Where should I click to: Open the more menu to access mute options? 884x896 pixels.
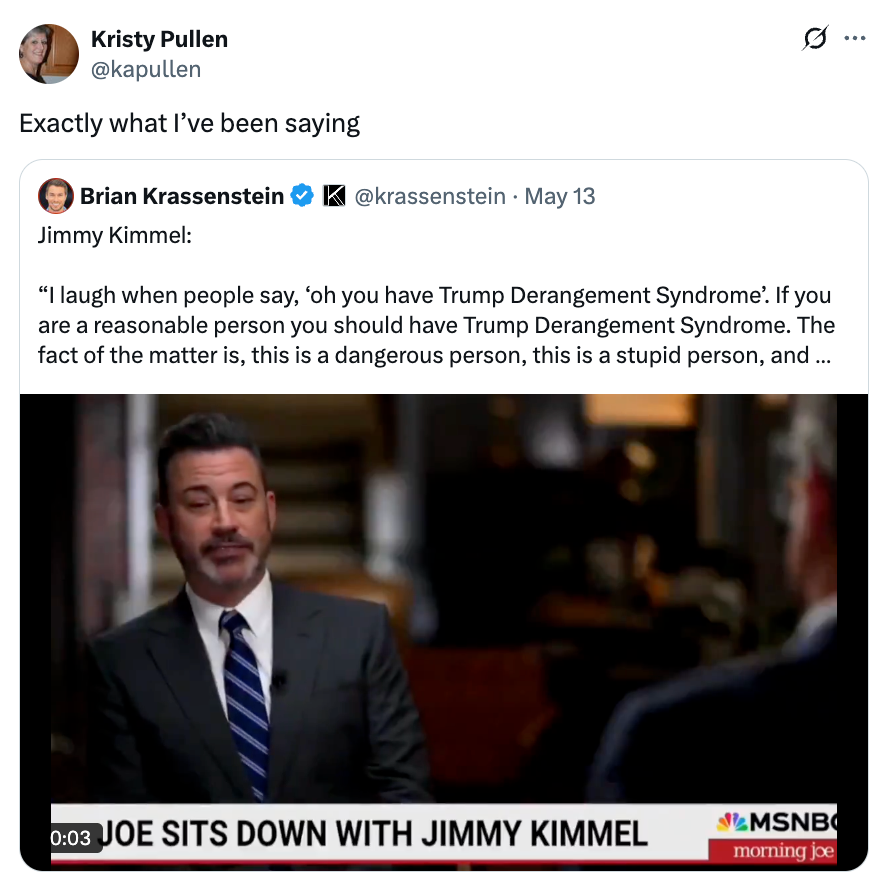coord(855,37)
